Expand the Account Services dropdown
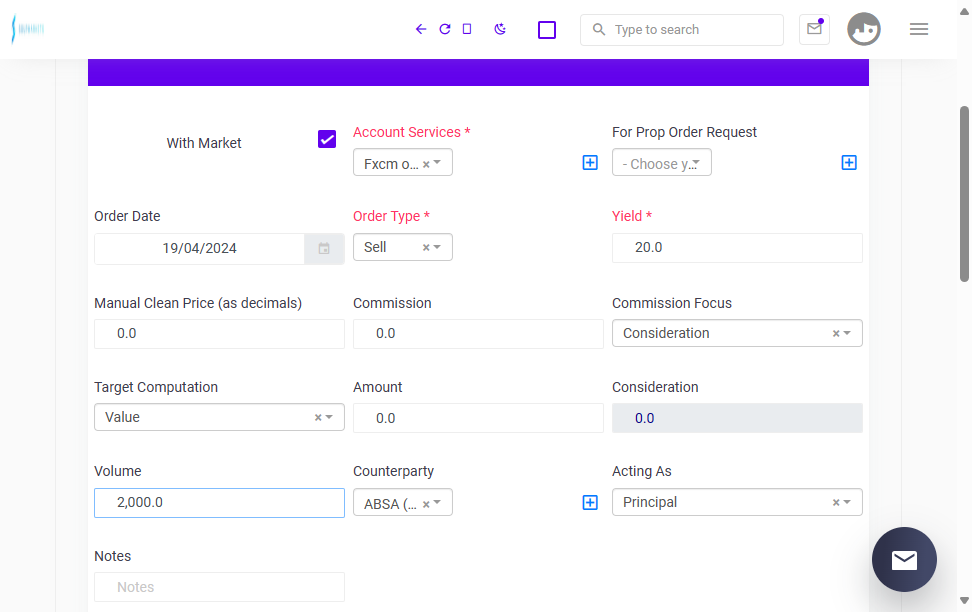 tap(438, 162)
